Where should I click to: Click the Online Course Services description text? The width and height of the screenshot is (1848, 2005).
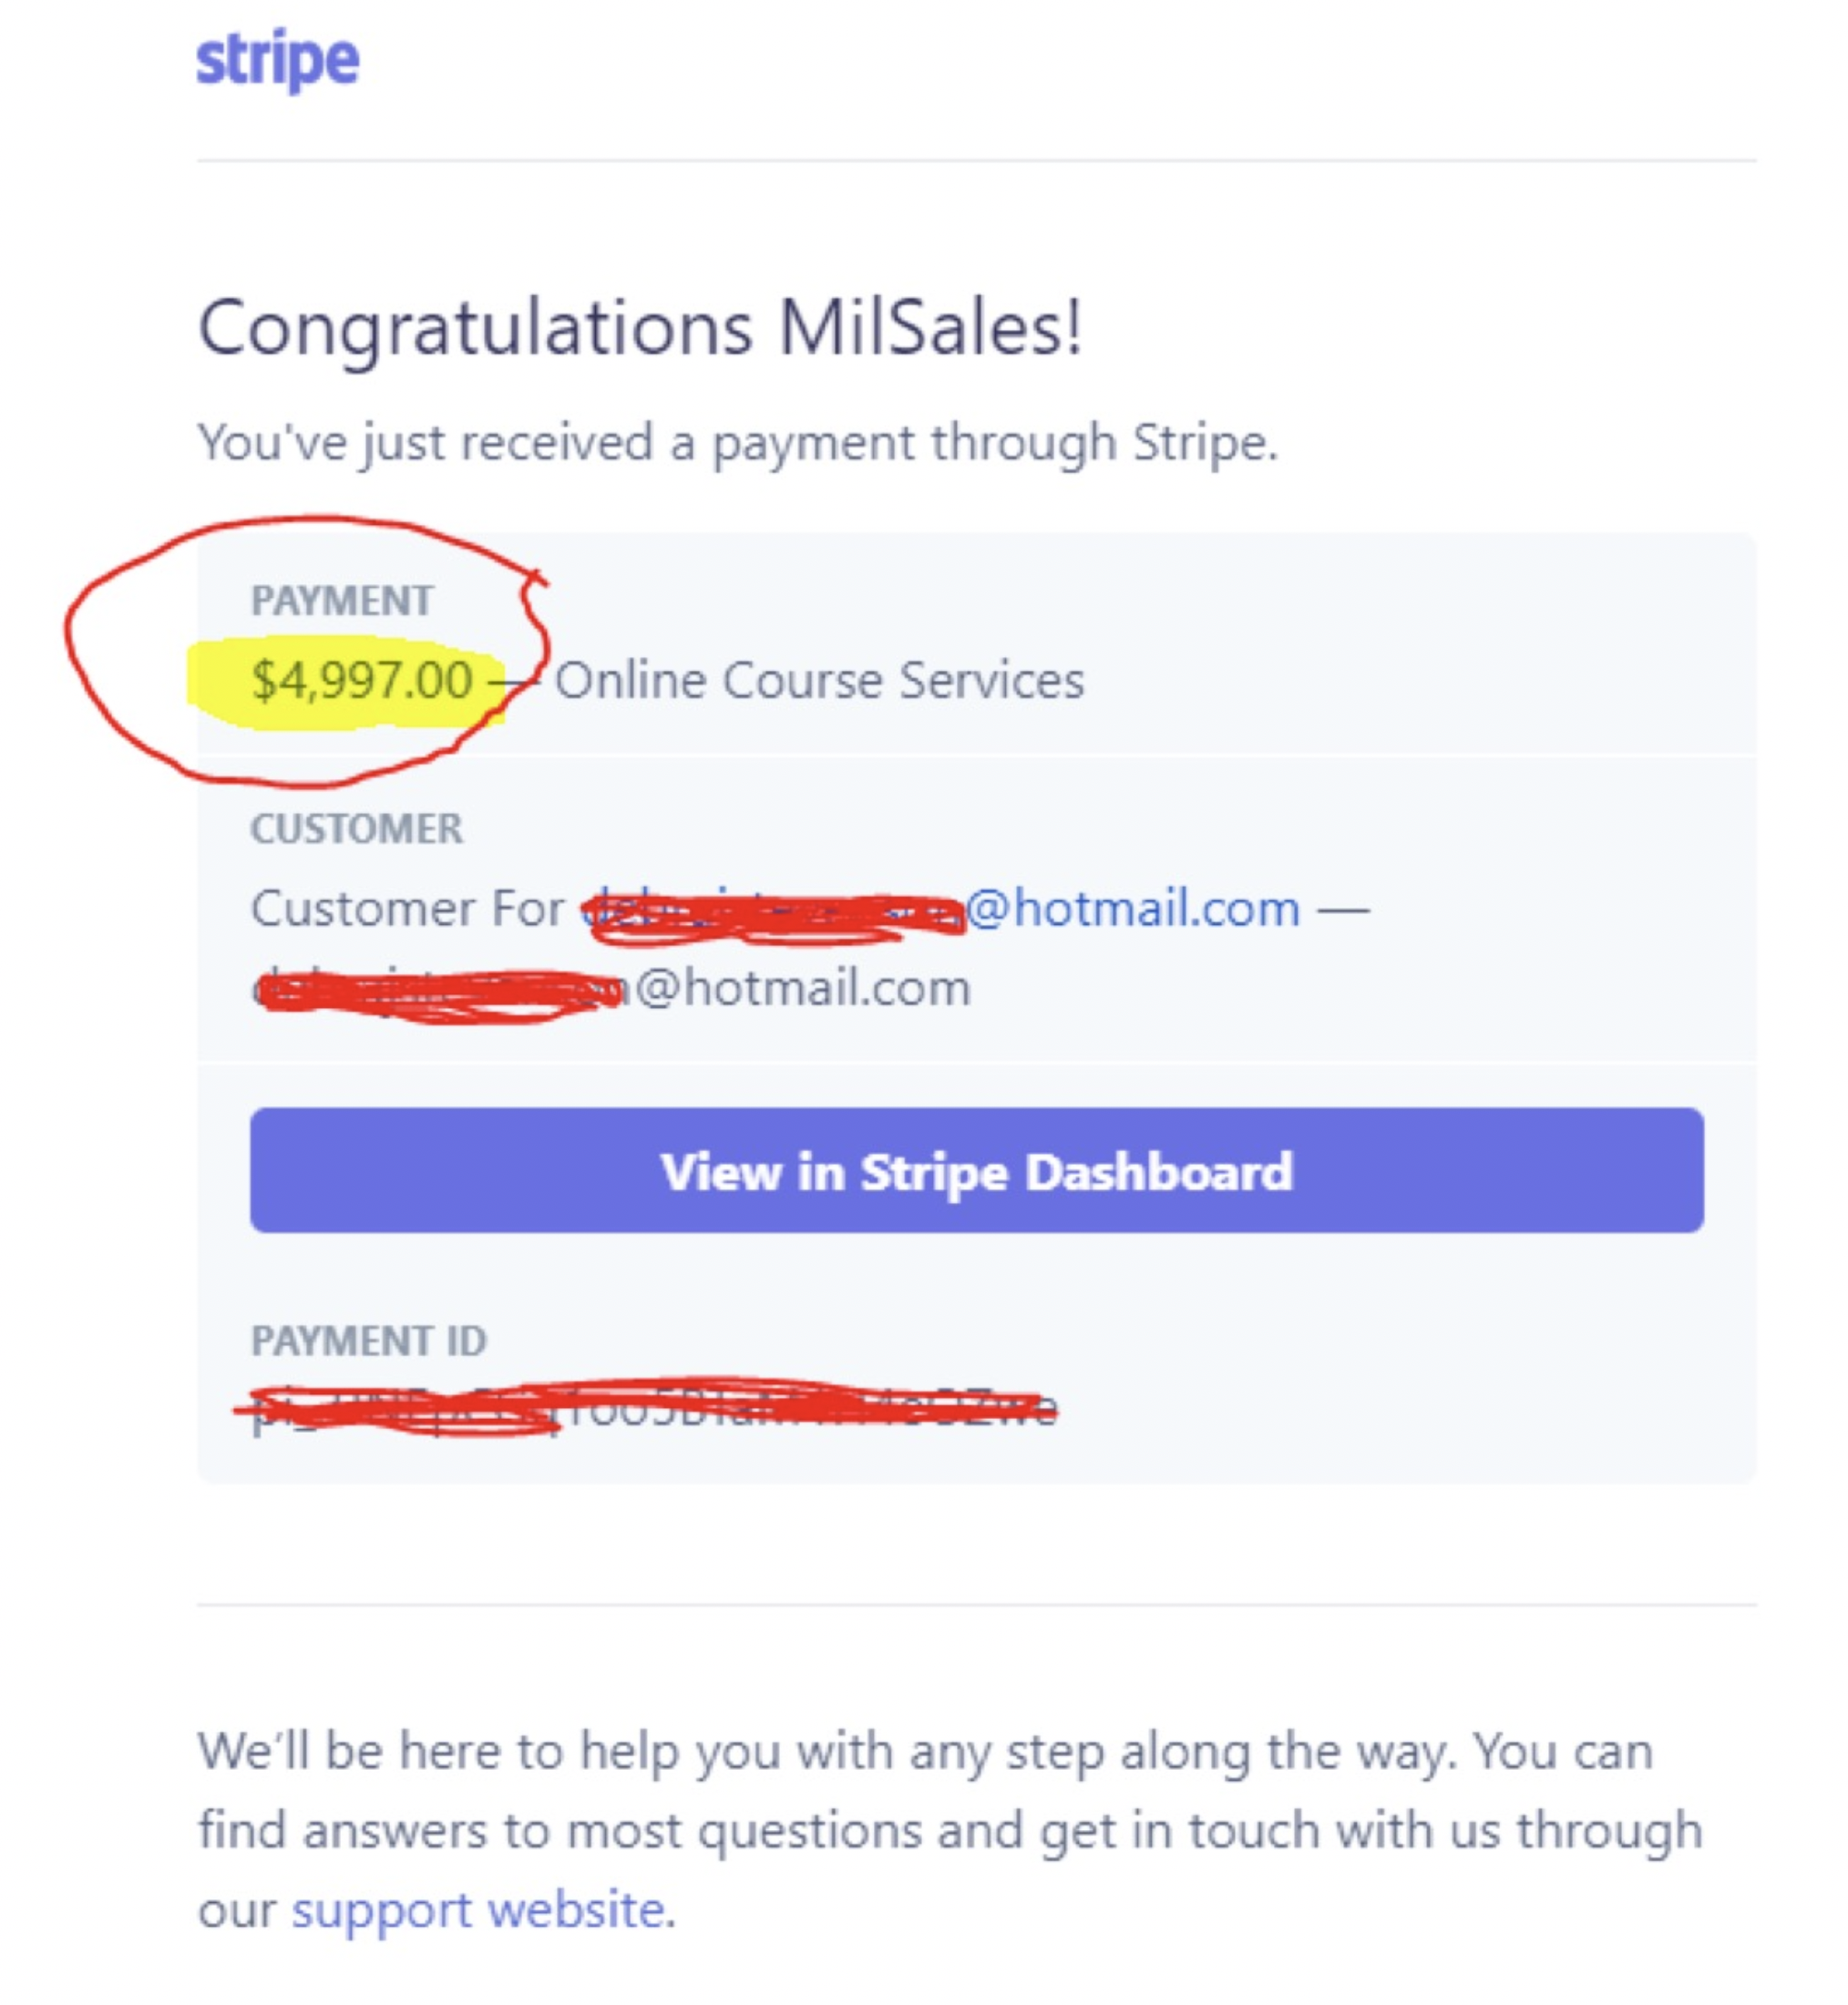tap(819, 680)
